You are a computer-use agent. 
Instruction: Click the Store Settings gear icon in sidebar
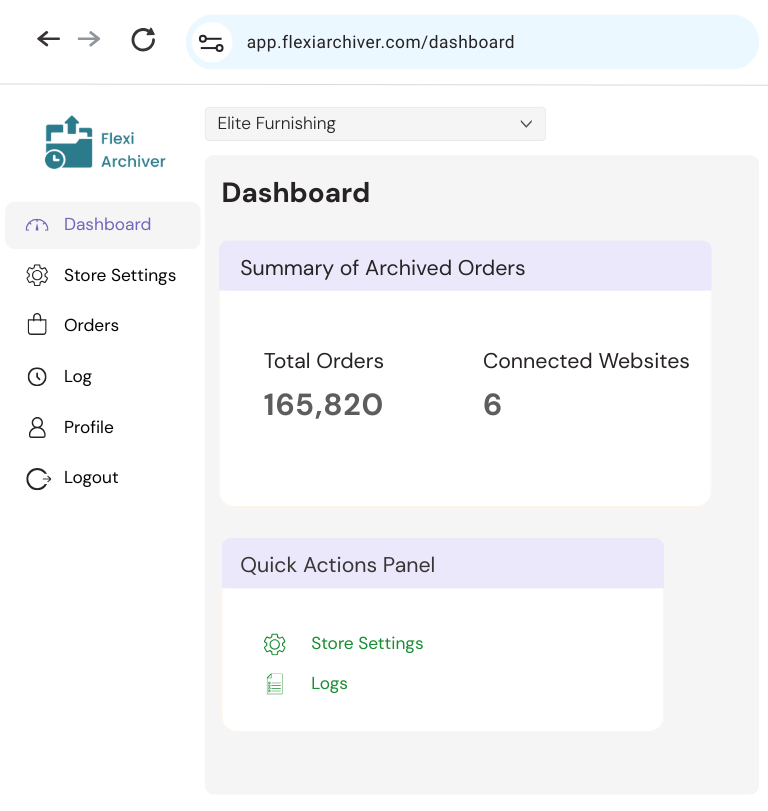37,275
